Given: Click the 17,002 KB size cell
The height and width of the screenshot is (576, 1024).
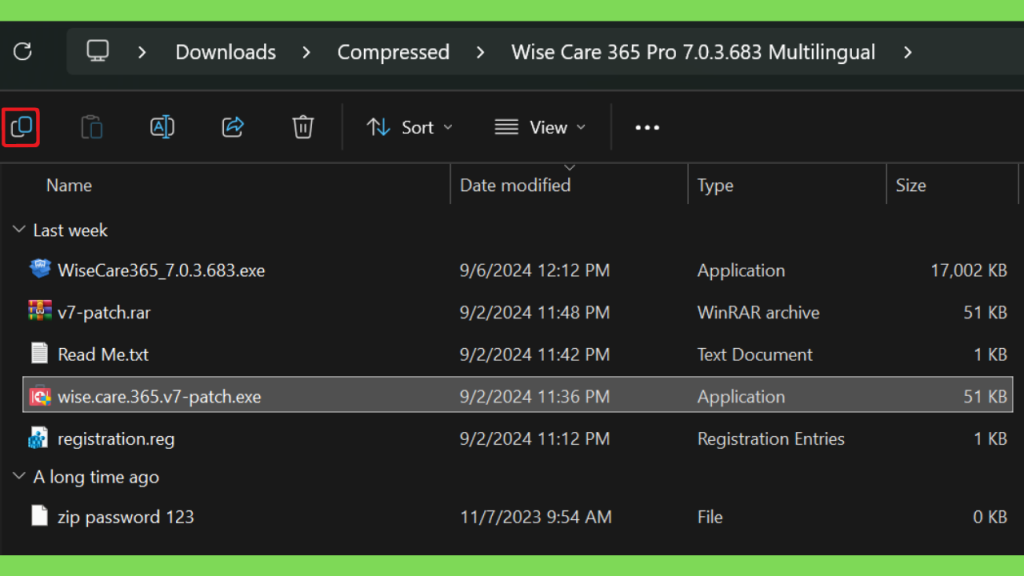Looking at the screenshot, I should pyautogui.click(x=968, y=270).
